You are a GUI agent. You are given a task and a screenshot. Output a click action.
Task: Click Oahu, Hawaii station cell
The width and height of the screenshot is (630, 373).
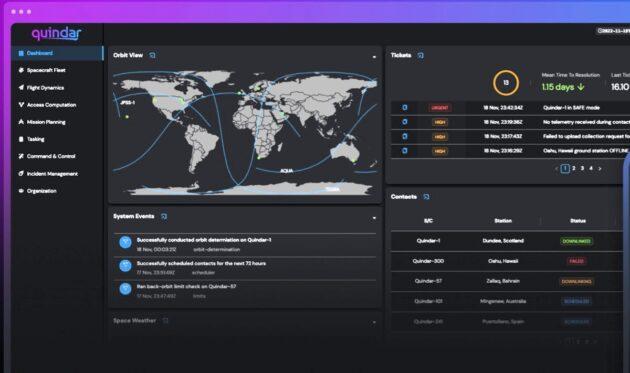[x=503, y=261]
